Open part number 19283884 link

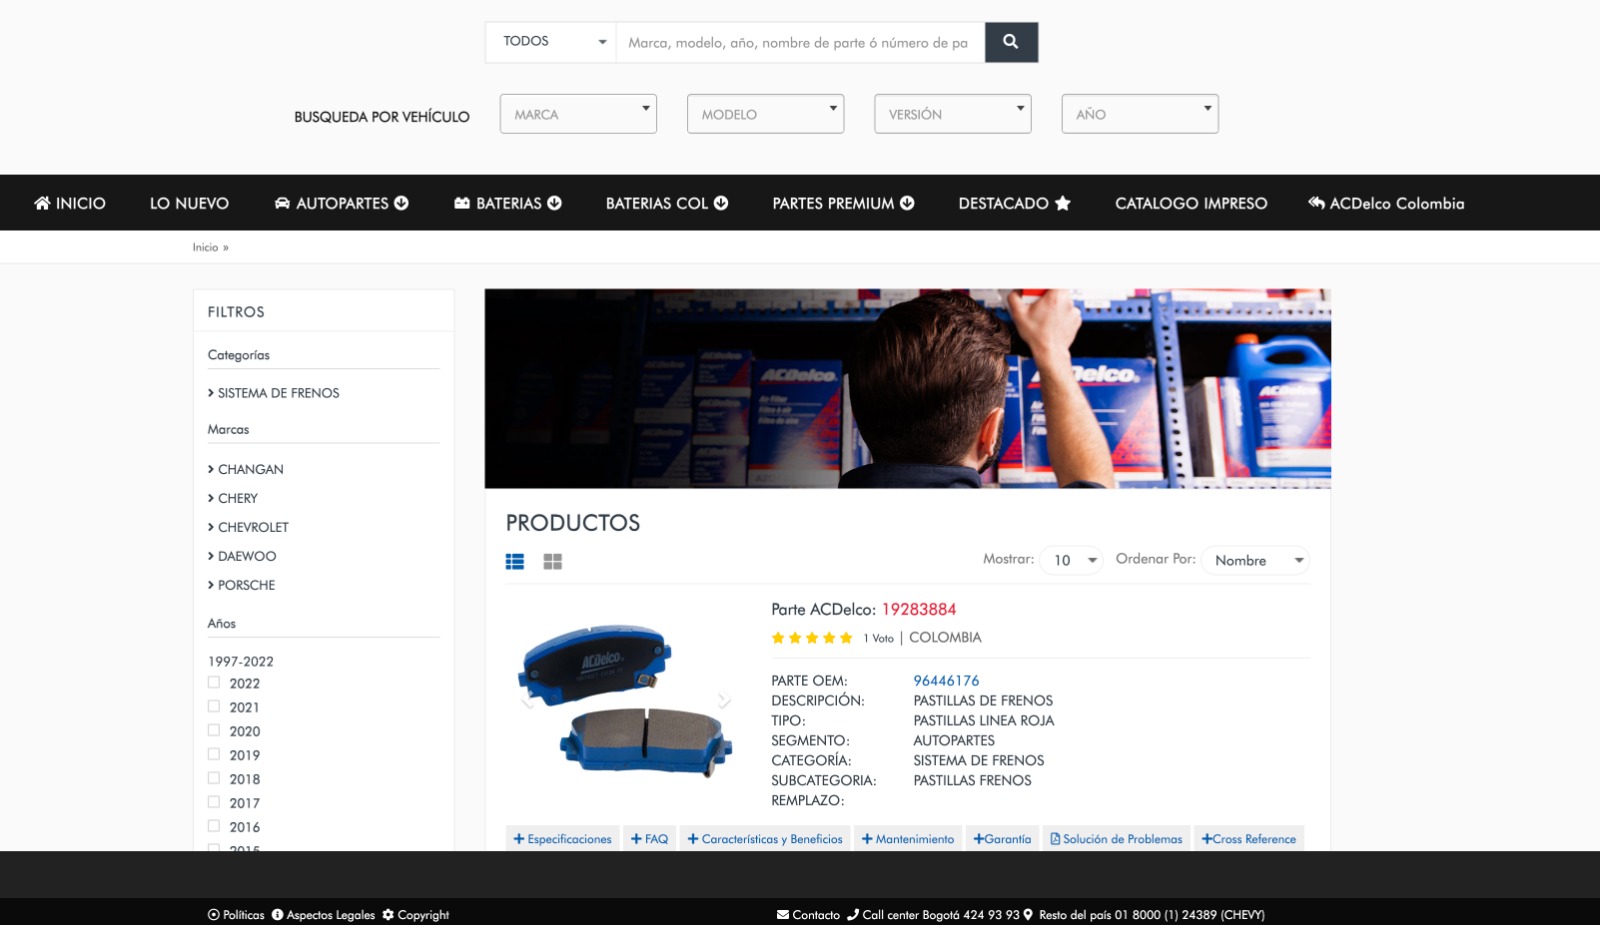click(919, 609)
